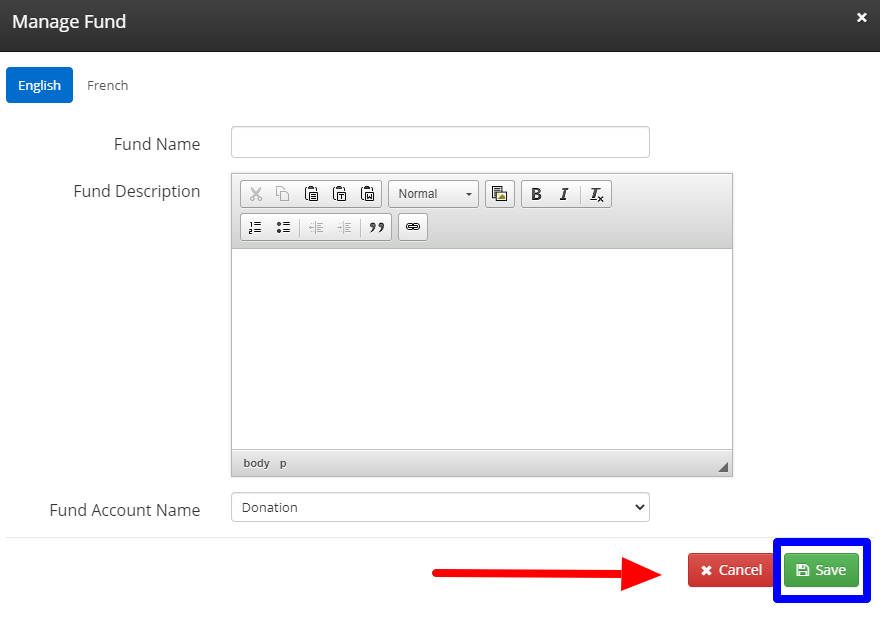Close the Manage Fund dialog
Screen dimensions: 880x624
pos(861,17)
